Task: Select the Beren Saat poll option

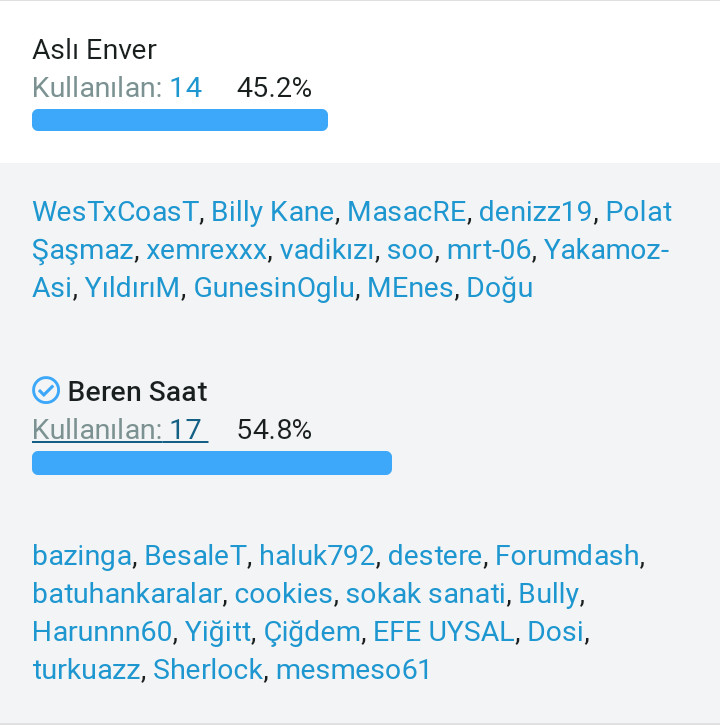Action: click(x=137, y=390)
